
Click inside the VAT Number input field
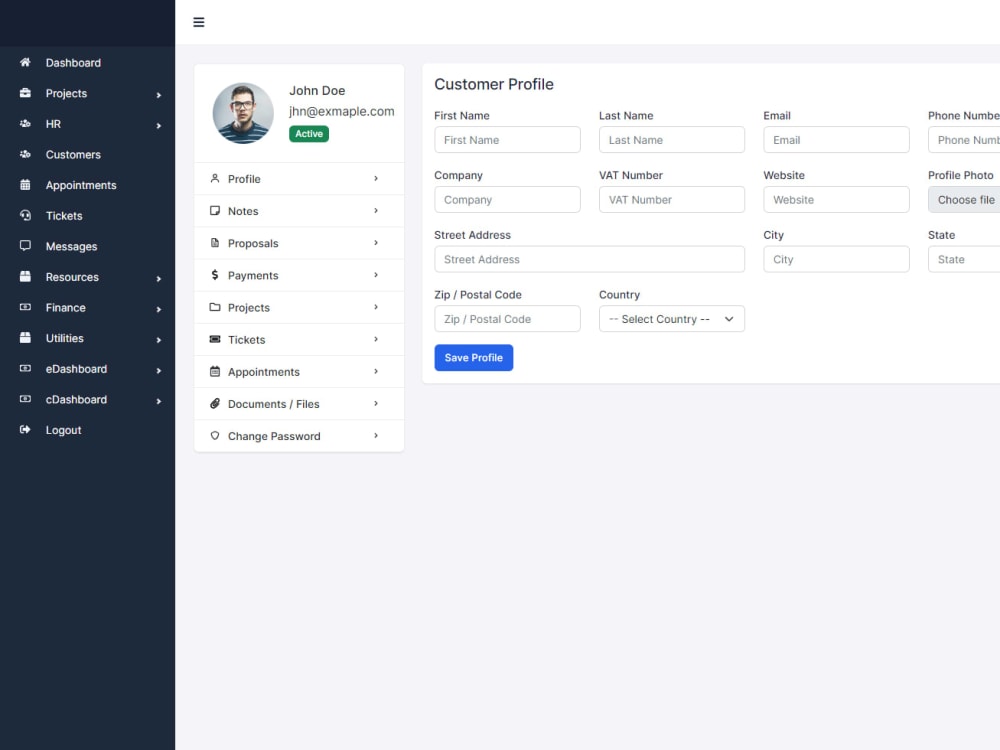pos(671,199)
